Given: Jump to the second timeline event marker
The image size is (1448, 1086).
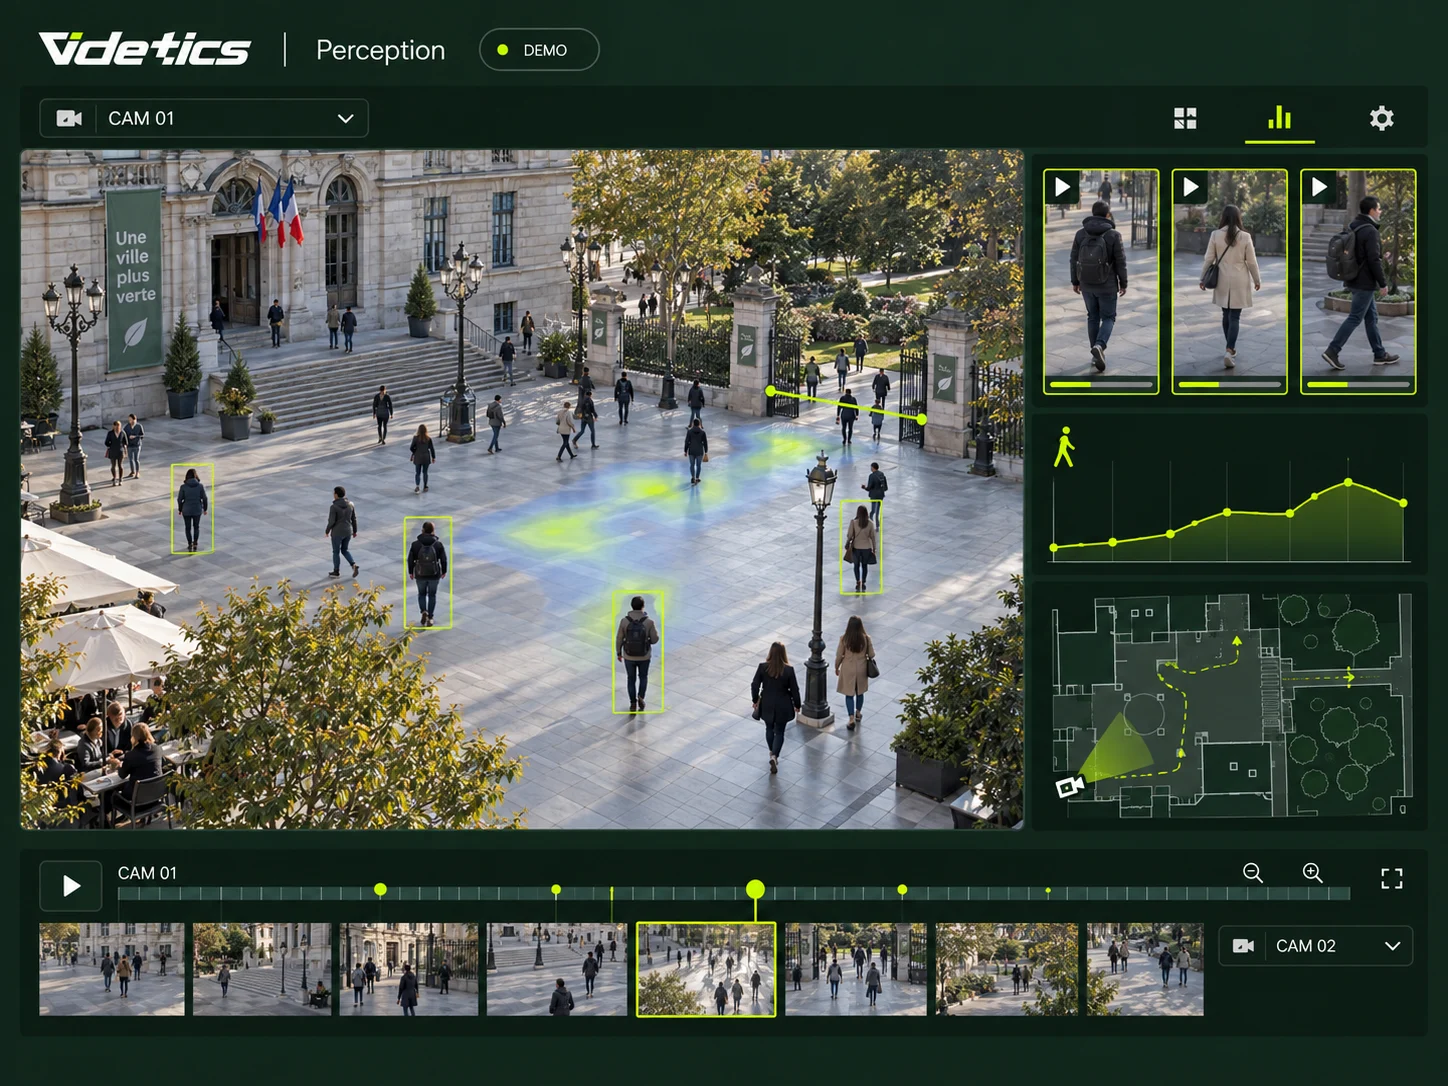Looking at the screenshot, I should coord(556,889).
